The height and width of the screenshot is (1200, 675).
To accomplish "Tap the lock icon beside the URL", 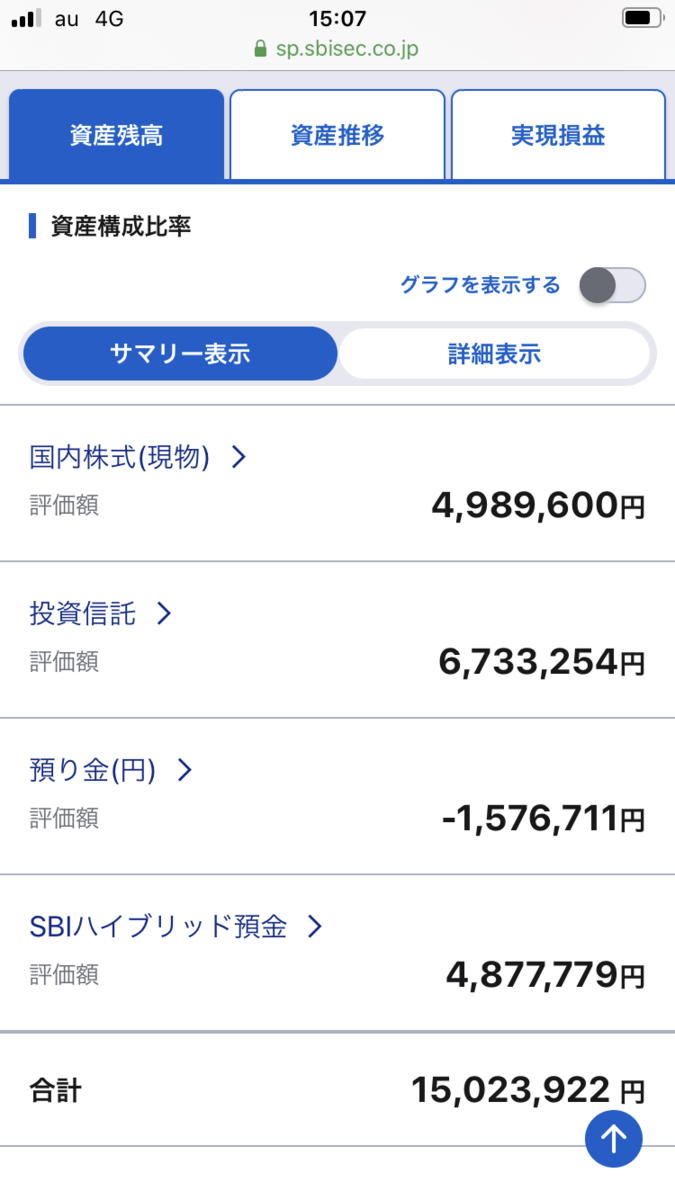I will pyautogui.click(x=261, y=49).
